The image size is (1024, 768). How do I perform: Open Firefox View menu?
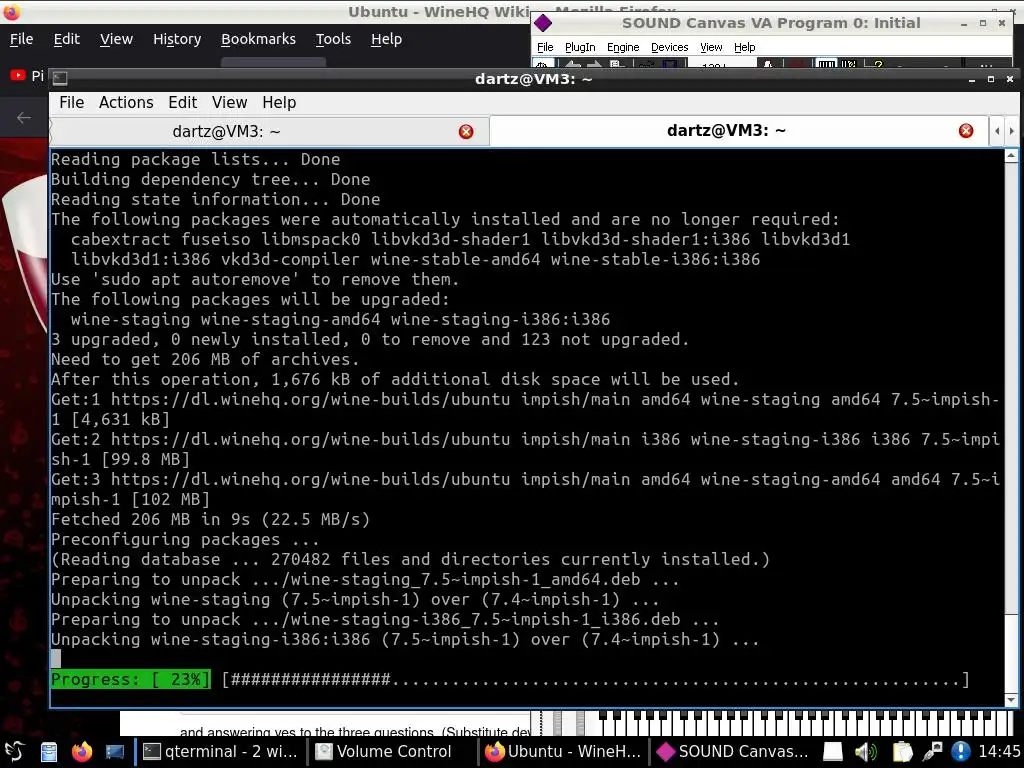[x=116, y=39]
